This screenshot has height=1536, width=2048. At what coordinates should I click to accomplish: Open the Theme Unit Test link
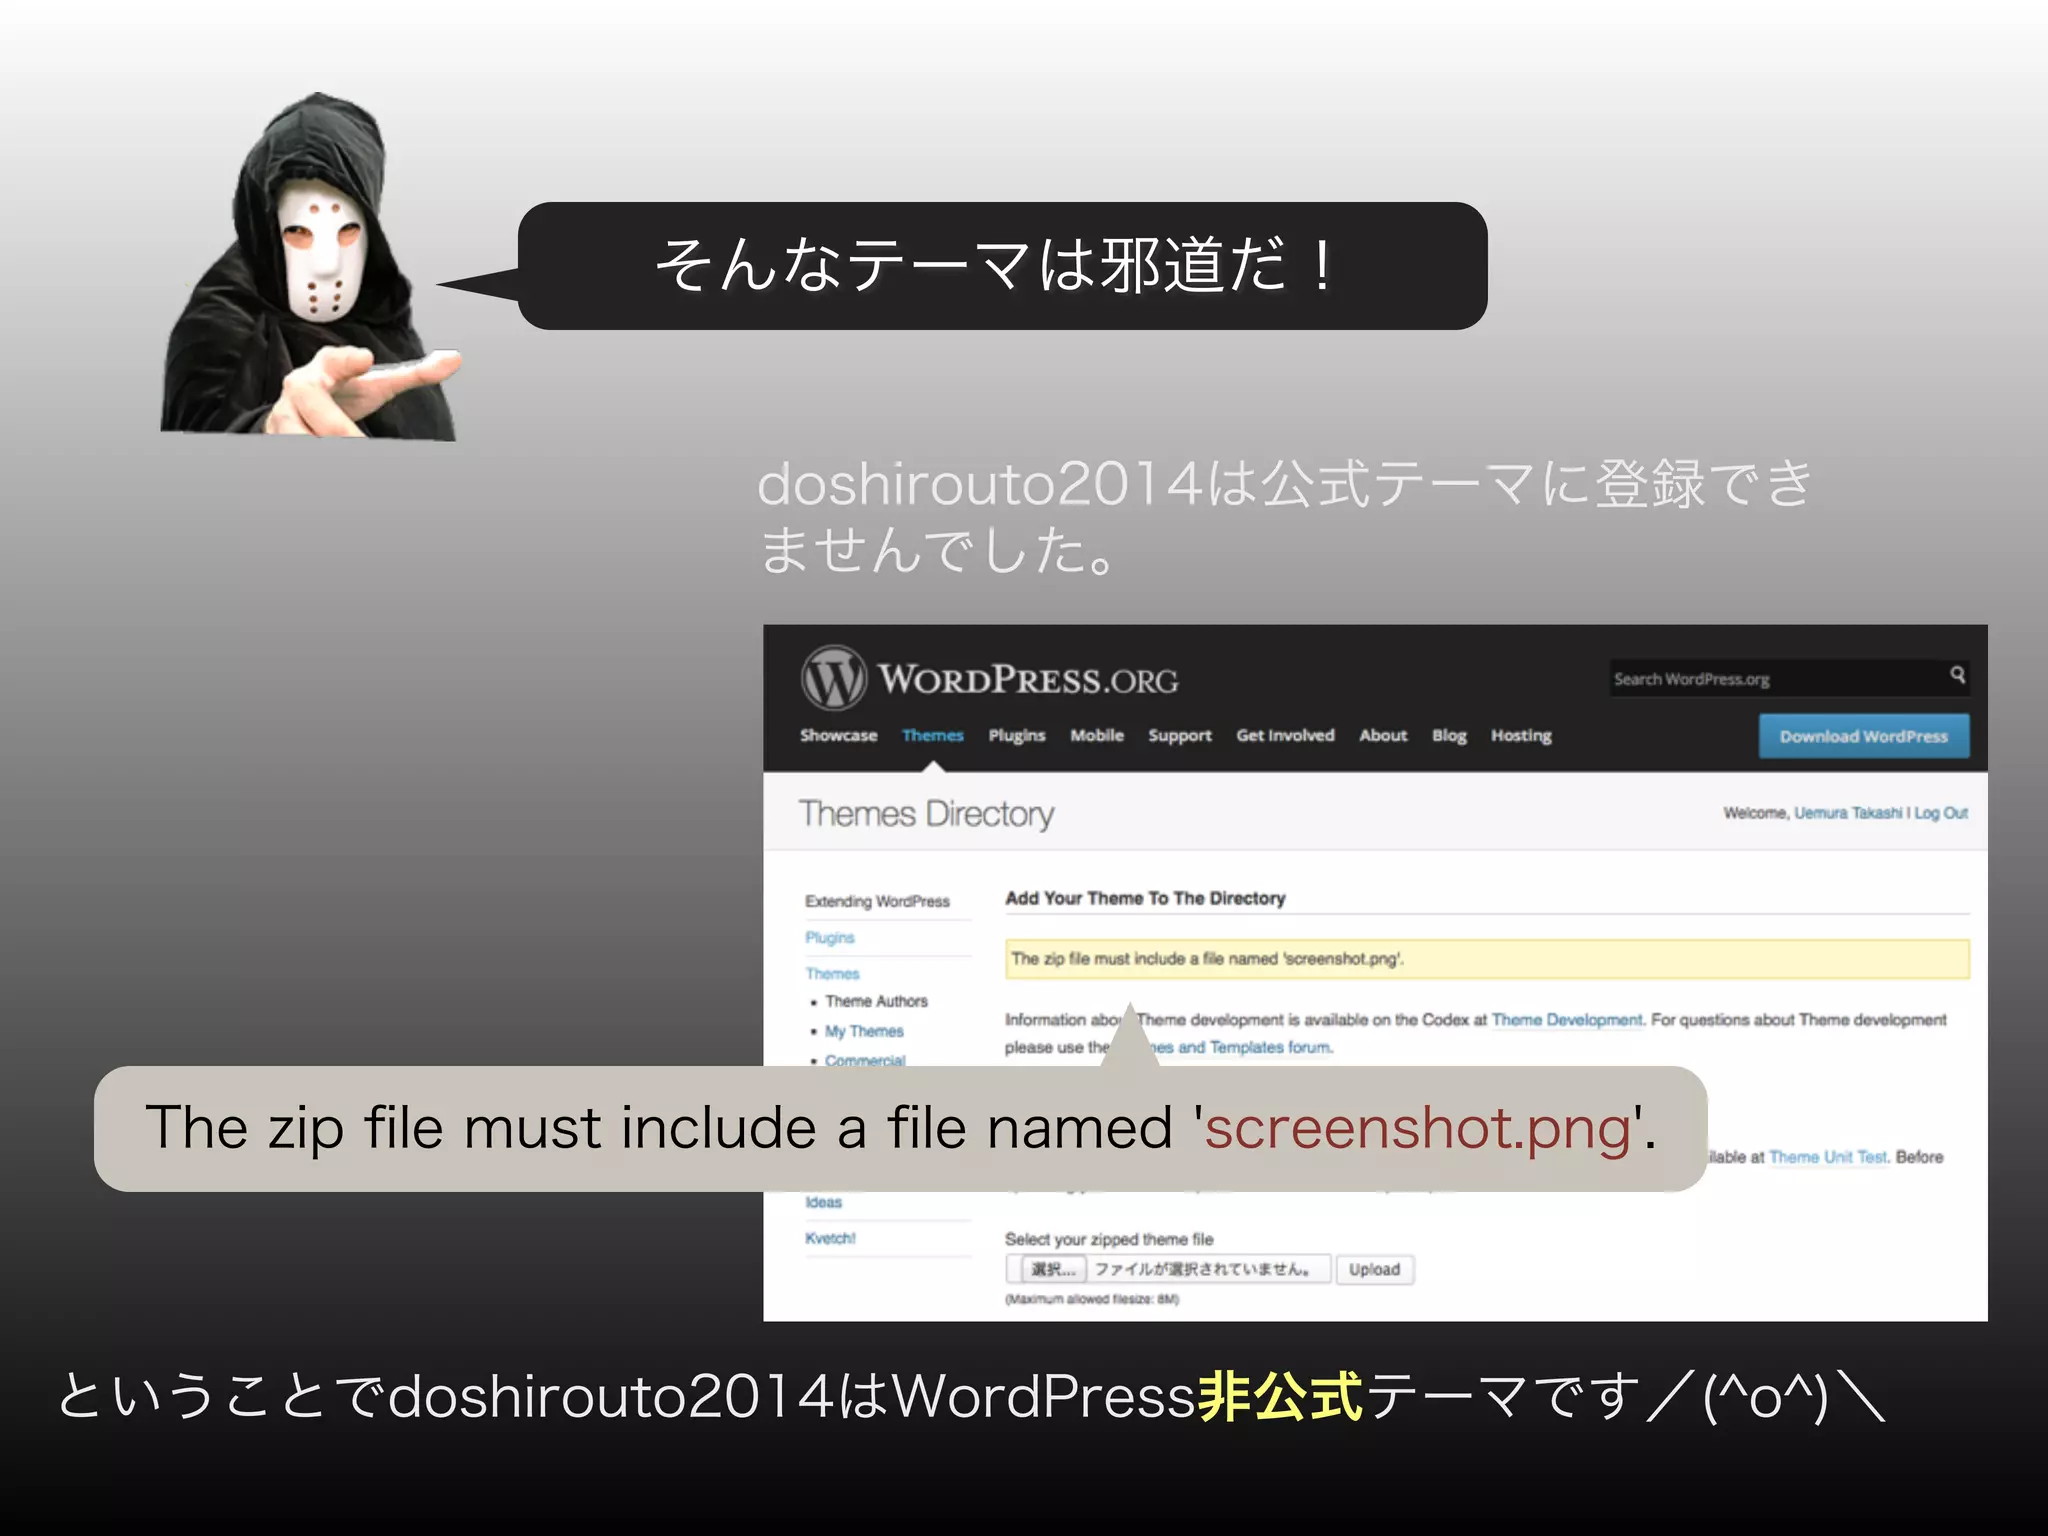click(1827, 1157)
